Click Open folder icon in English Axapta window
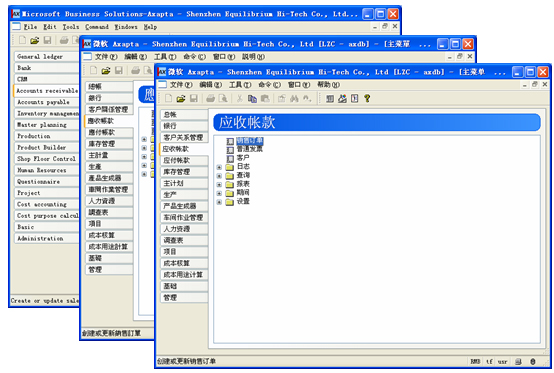 tap(34, 41)
